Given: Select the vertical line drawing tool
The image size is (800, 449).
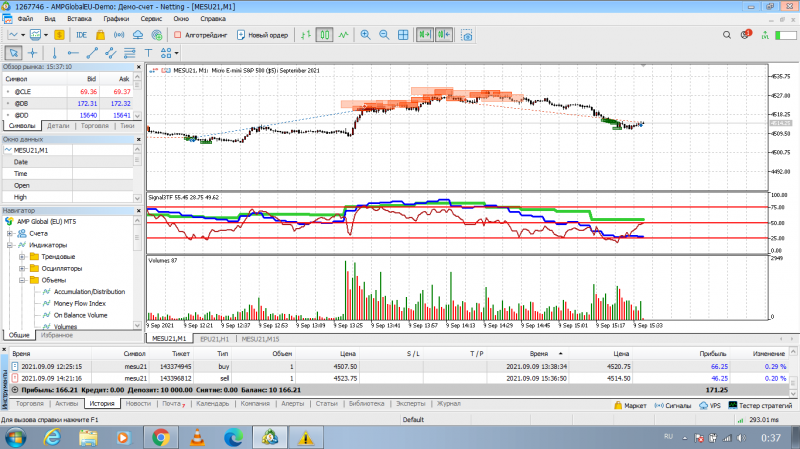Looking at the screenshot, I should tap(54, 53).
